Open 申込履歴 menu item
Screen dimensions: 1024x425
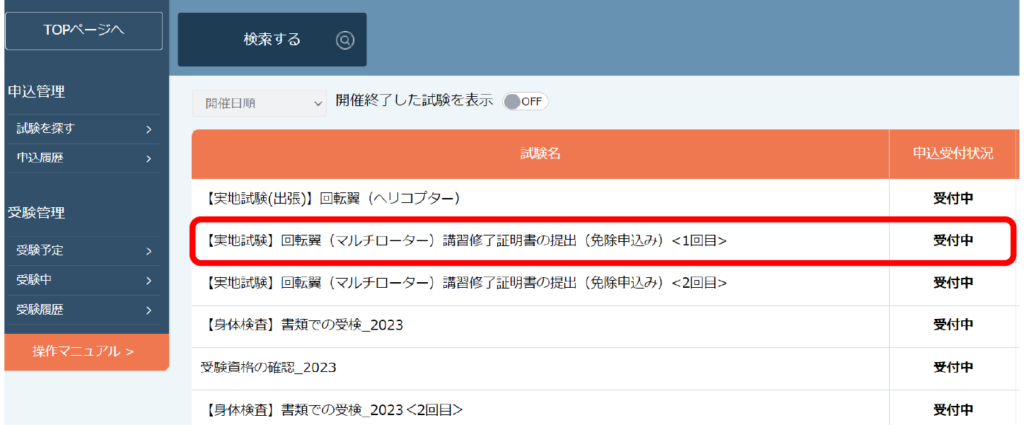tap(40, 158)
